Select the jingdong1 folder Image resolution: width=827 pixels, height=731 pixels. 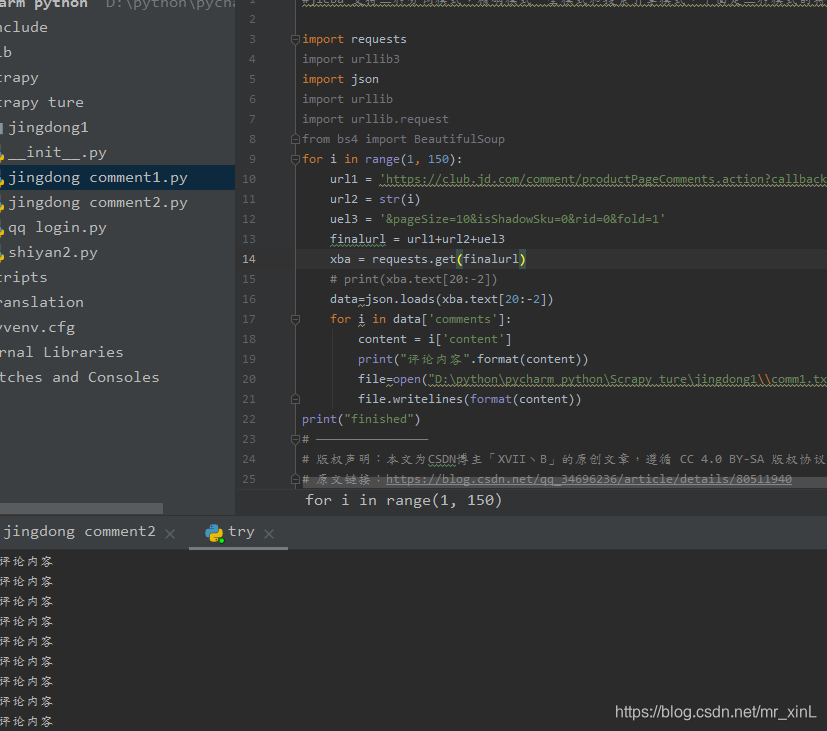click(48, 128)
